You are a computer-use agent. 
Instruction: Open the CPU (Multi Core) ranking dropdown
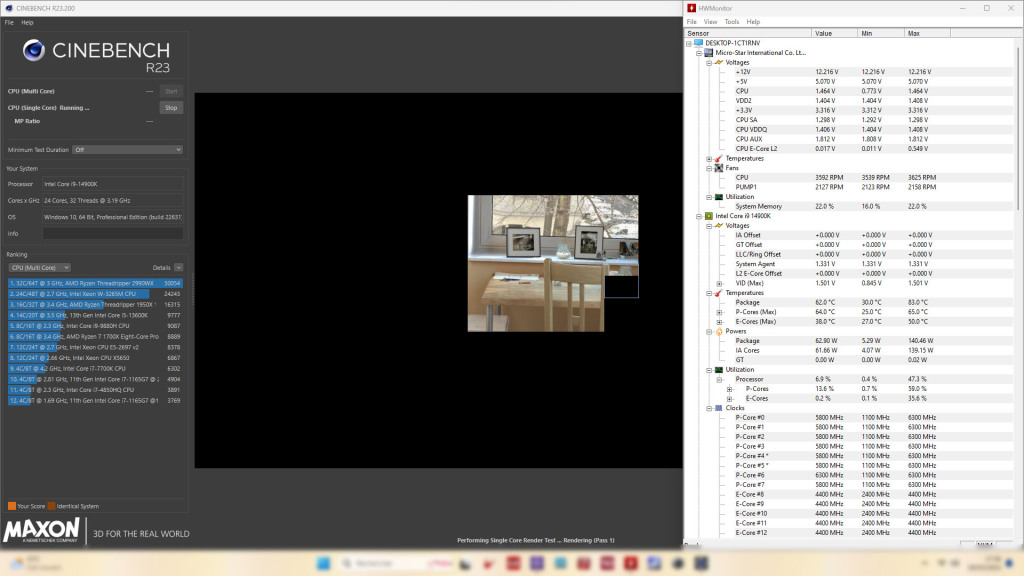click(x=39, y=268)
